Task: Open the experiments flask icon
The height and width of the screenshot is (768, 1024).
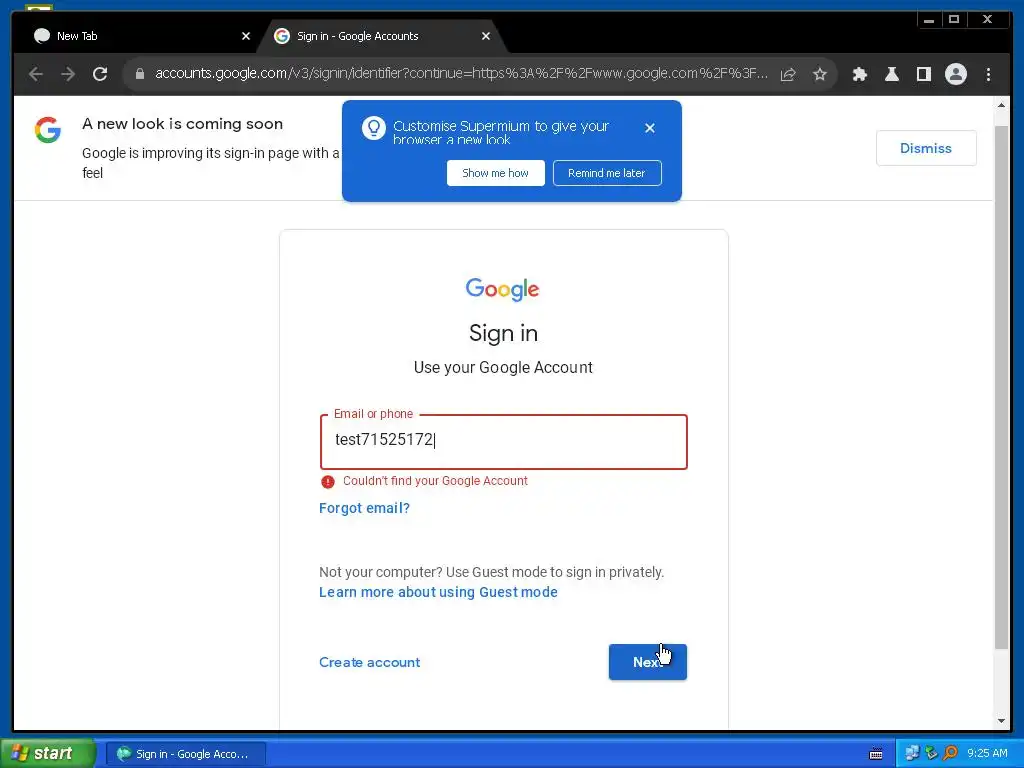Action: (x=891, y=74)
